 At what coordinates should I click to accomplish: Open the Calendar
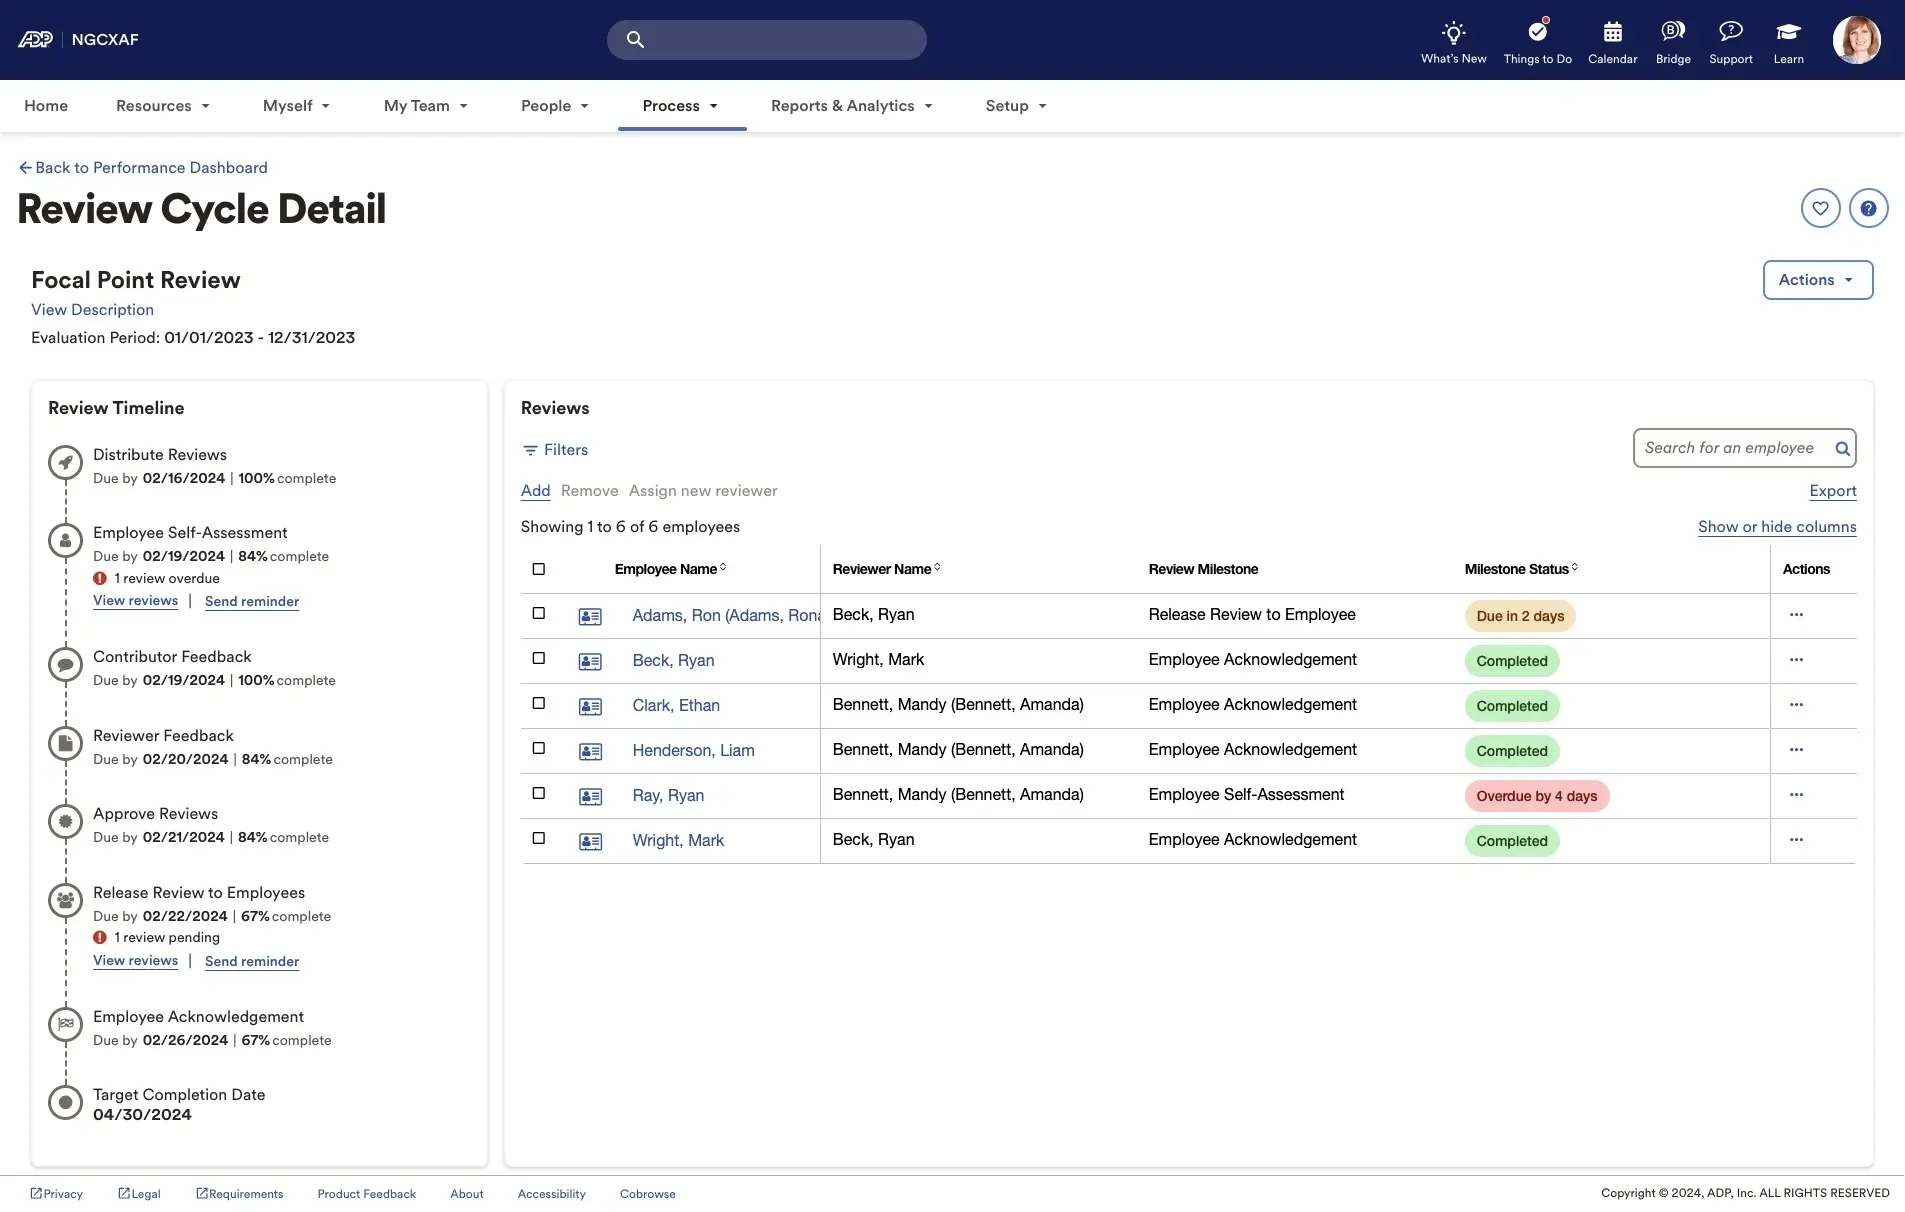click(x=1611, y=40)
